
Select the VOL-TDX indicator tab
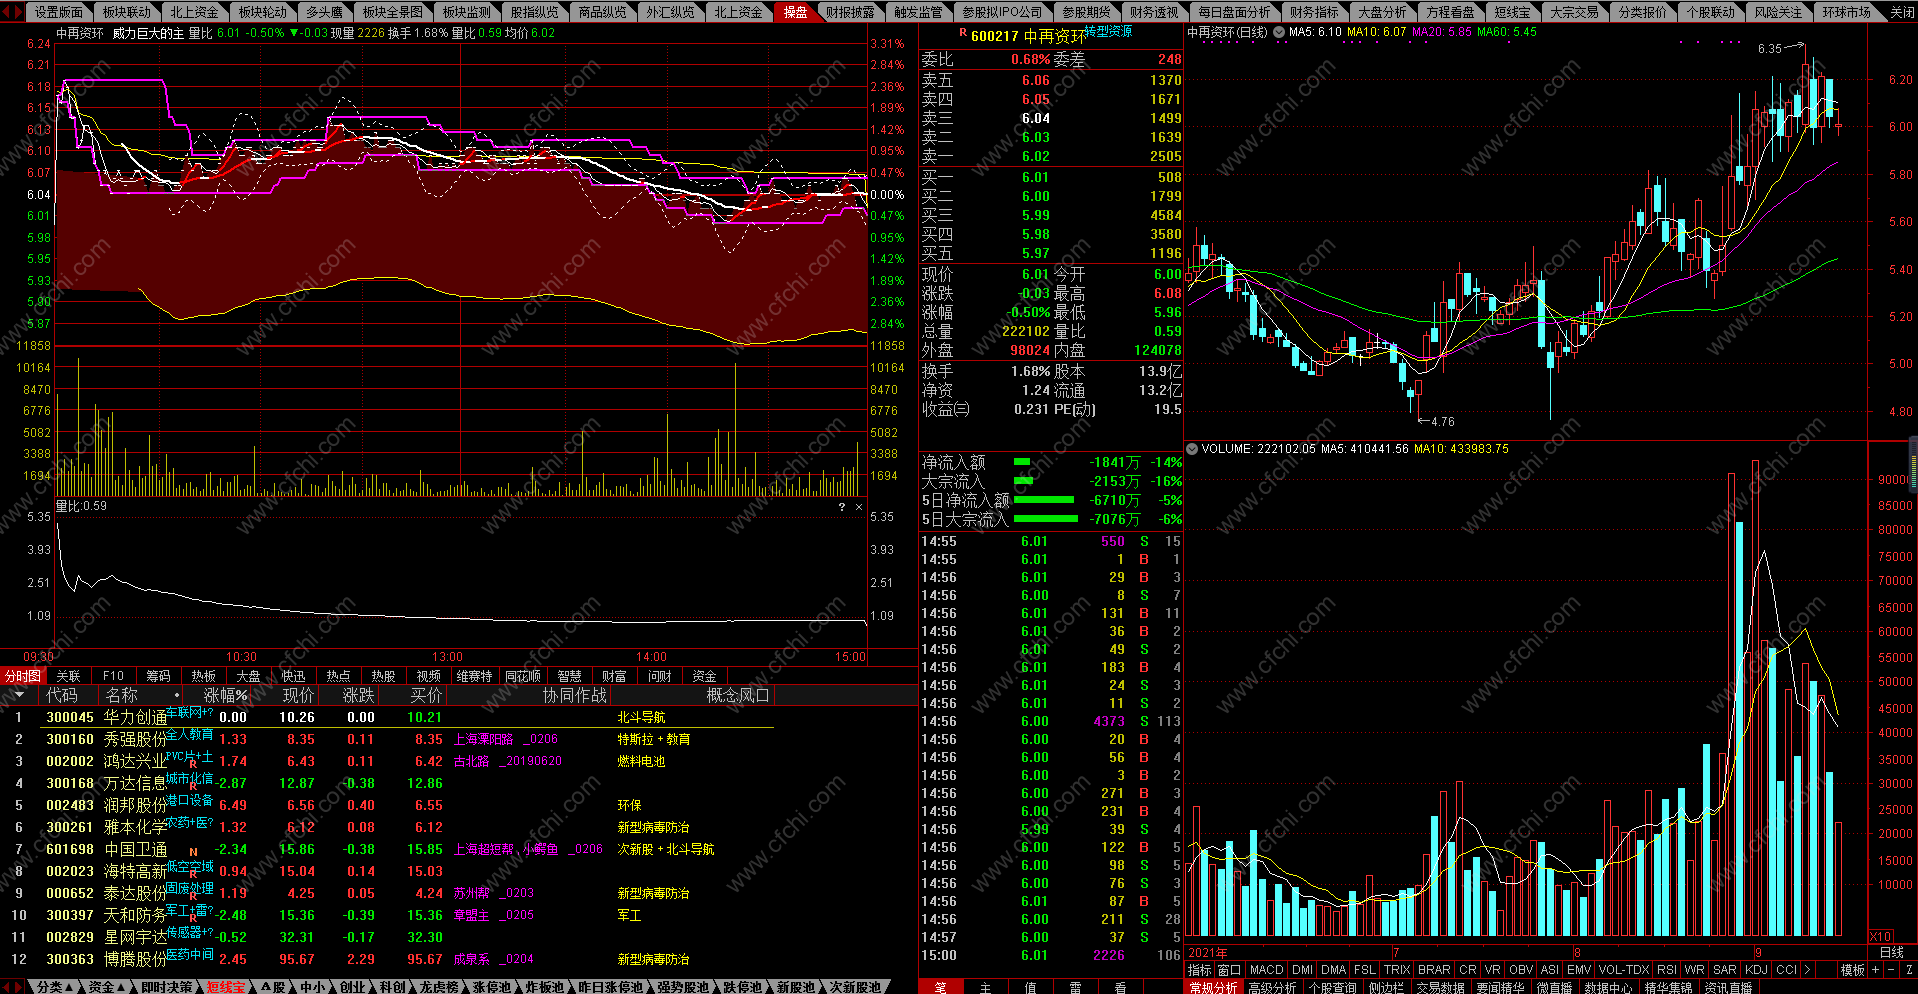pos(1623,970)
